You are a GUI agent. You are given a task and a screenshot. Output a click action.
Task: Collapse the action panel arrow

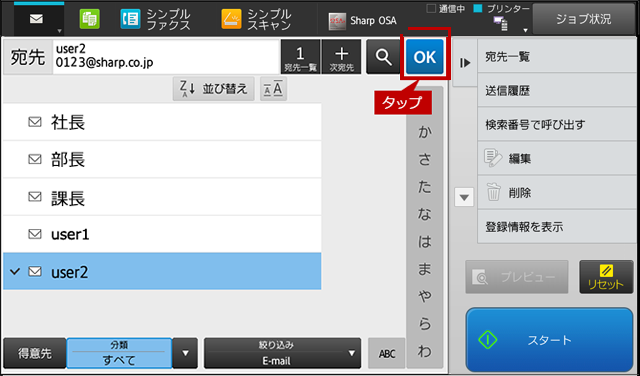tap(465, 63)
